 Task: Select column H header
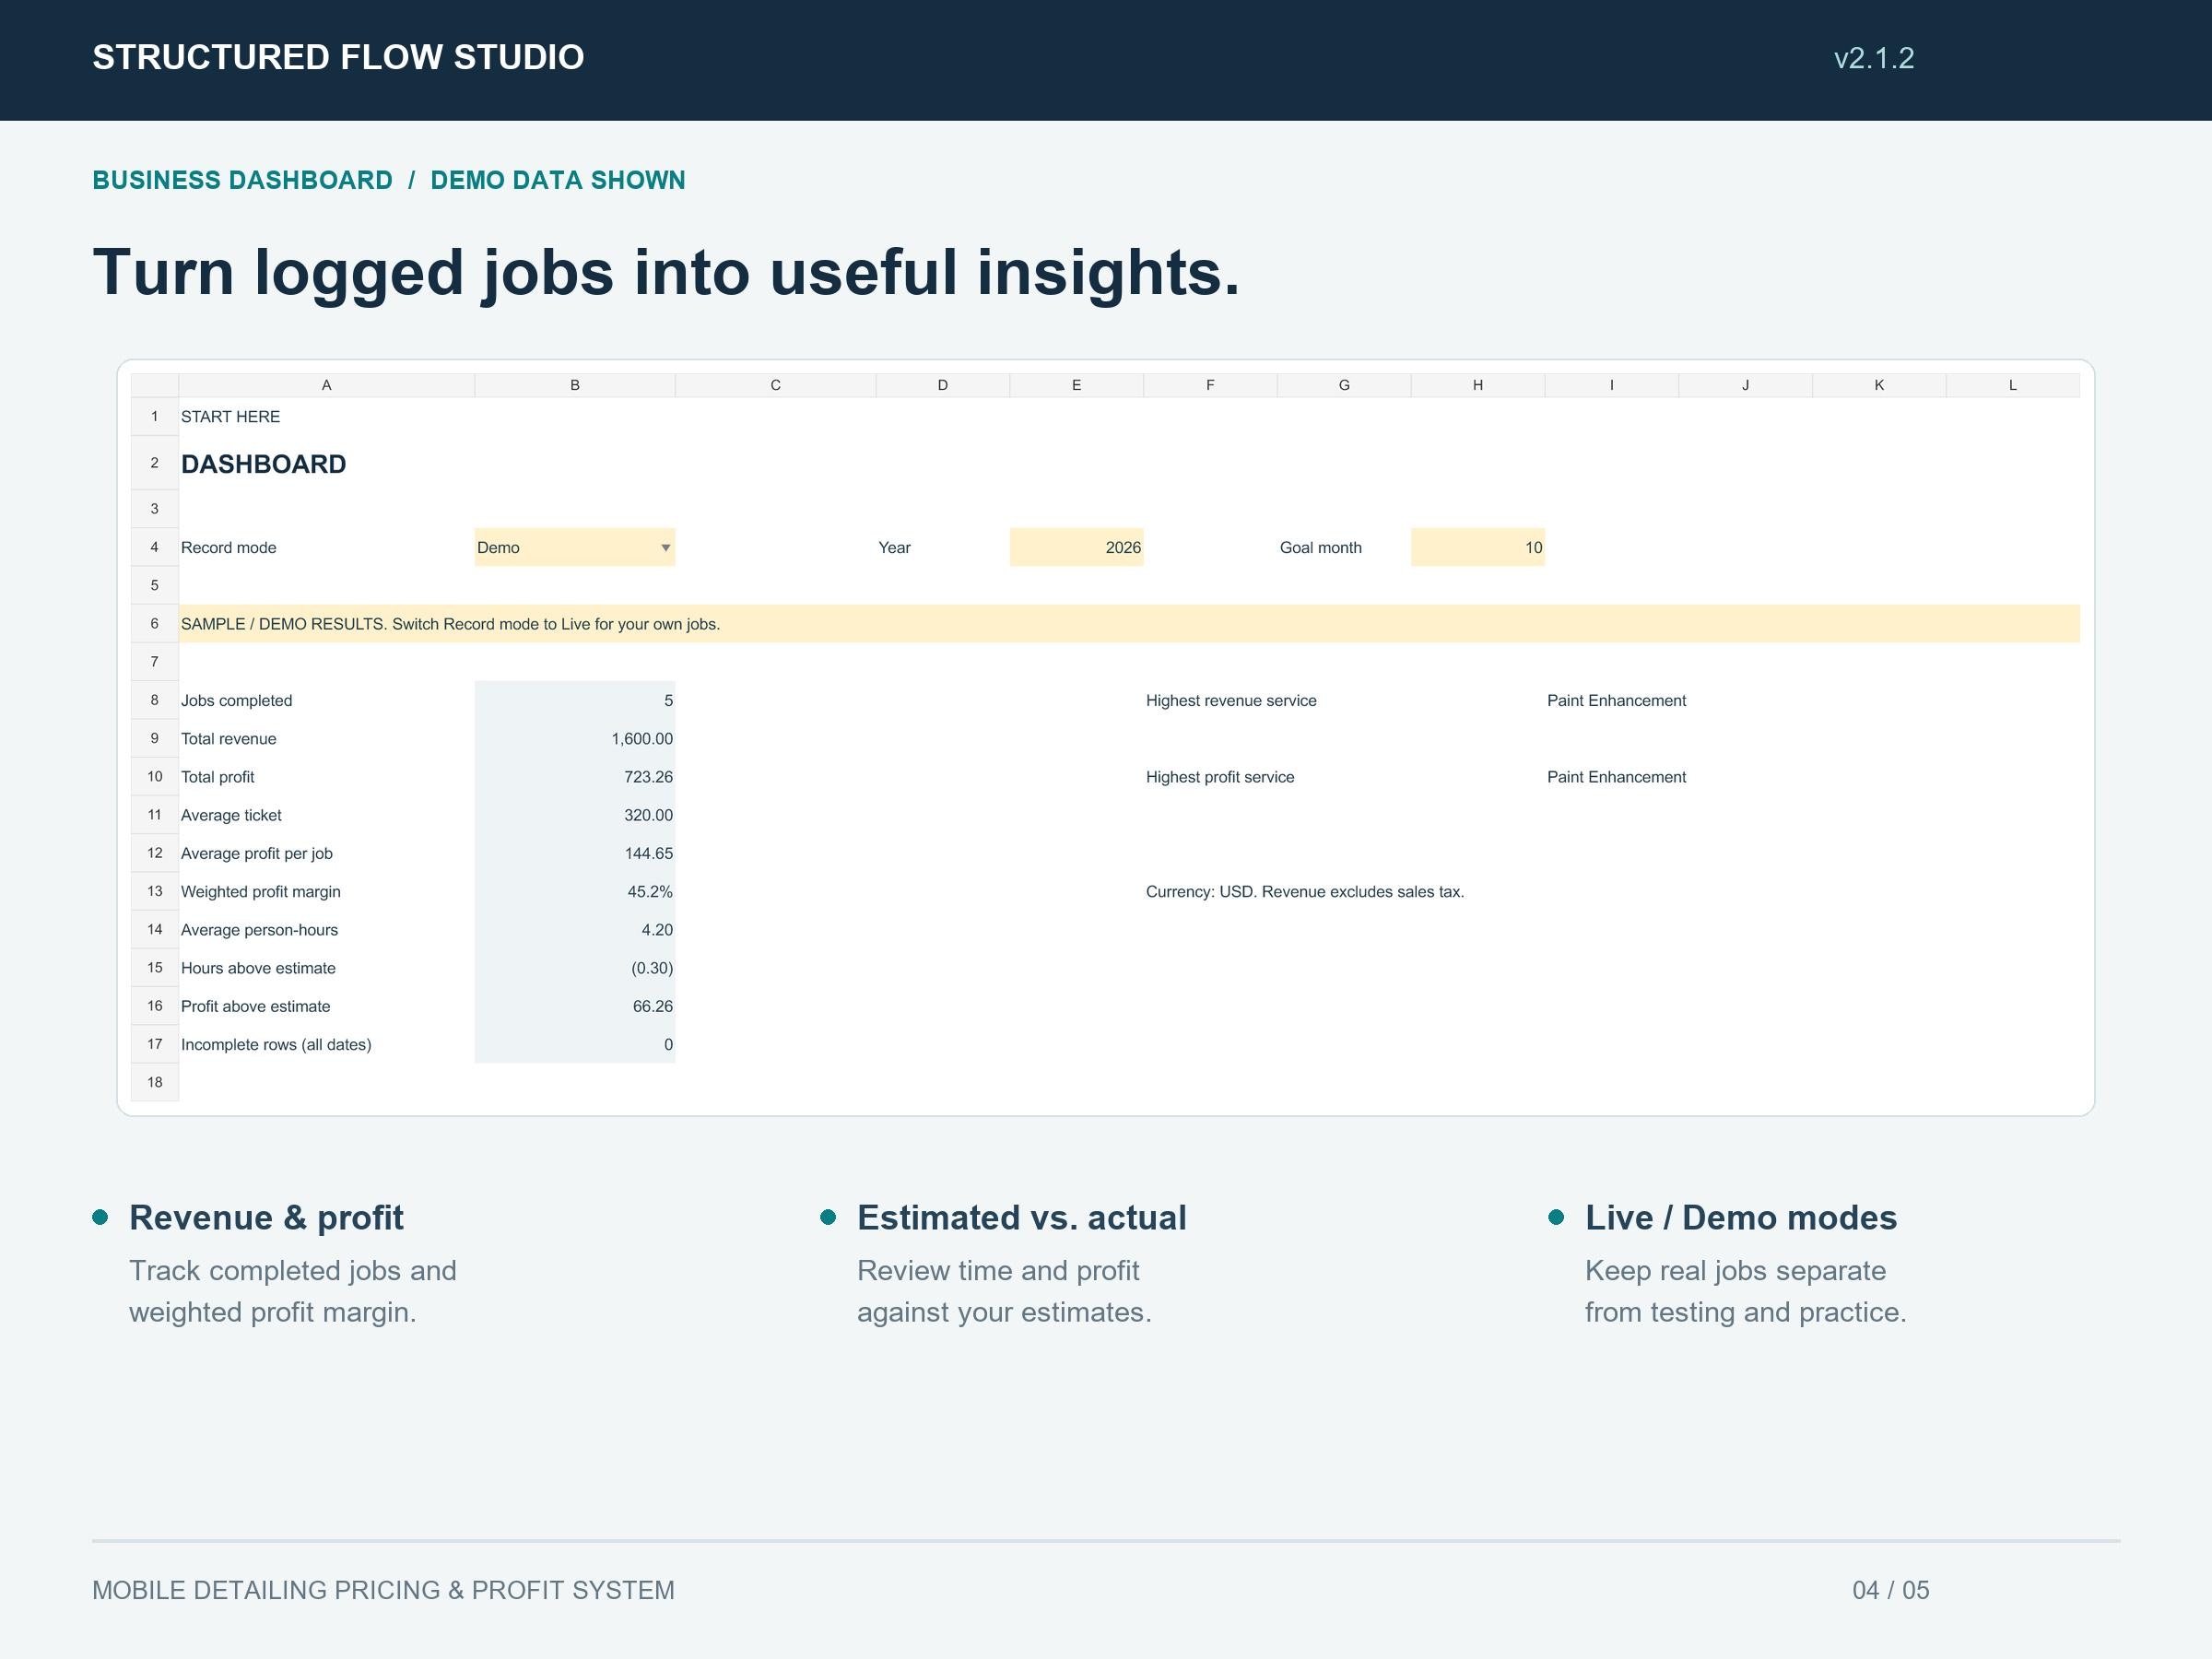[x=1478, y=385]
